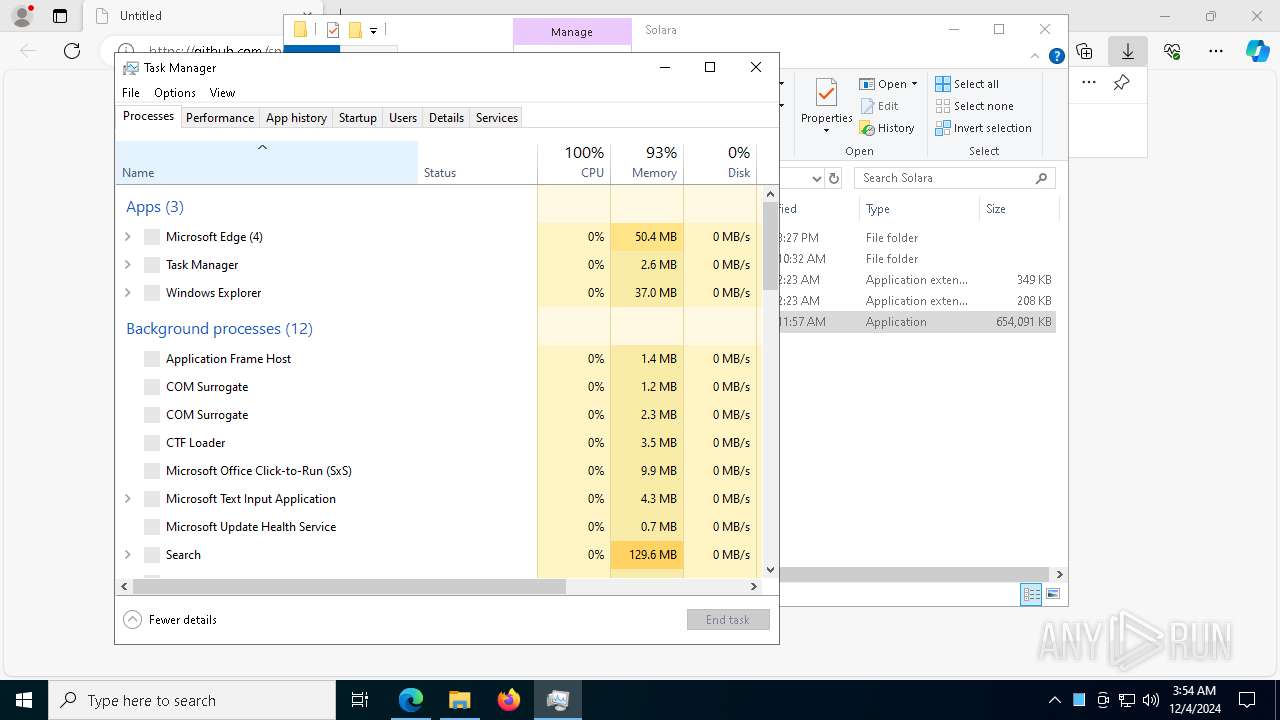Switch to the Performance tab
This screenshot has height=720, width=1280.
220,118
